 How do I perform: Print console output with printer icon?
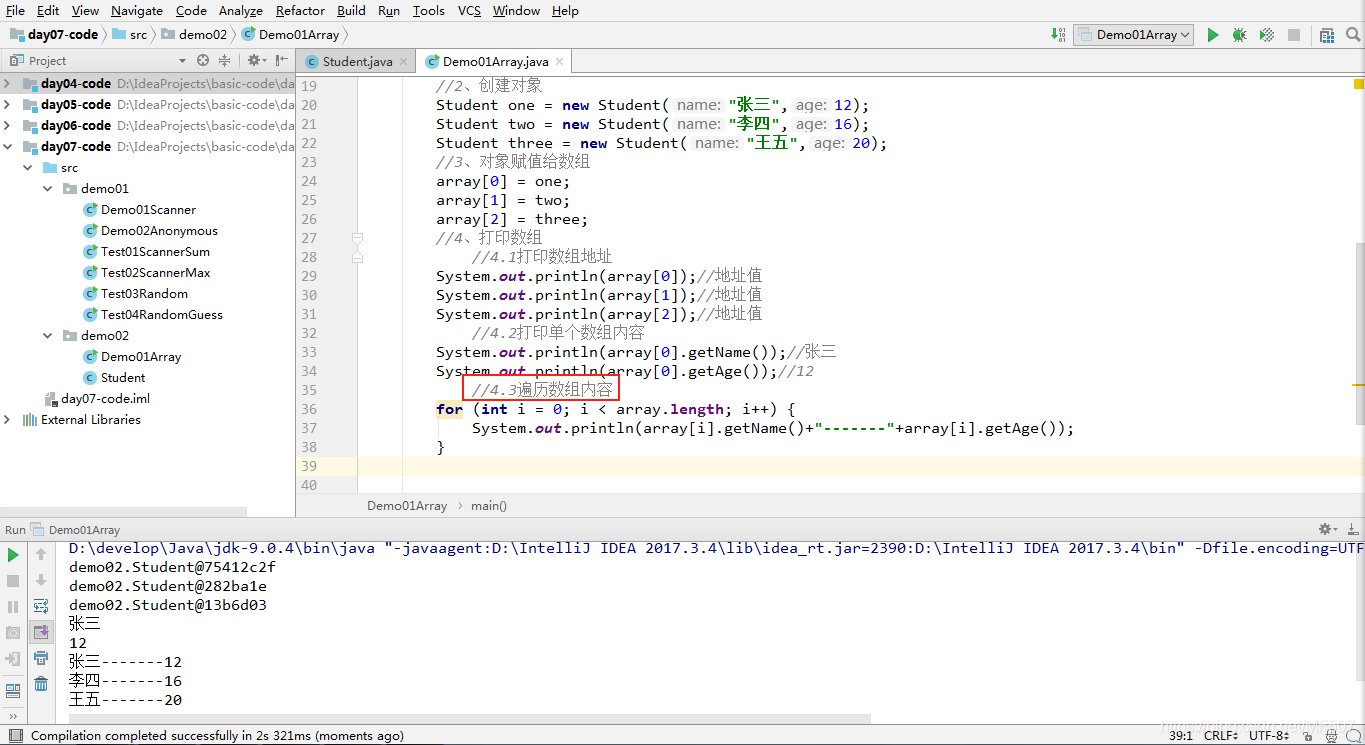click(x=41, y=658)
